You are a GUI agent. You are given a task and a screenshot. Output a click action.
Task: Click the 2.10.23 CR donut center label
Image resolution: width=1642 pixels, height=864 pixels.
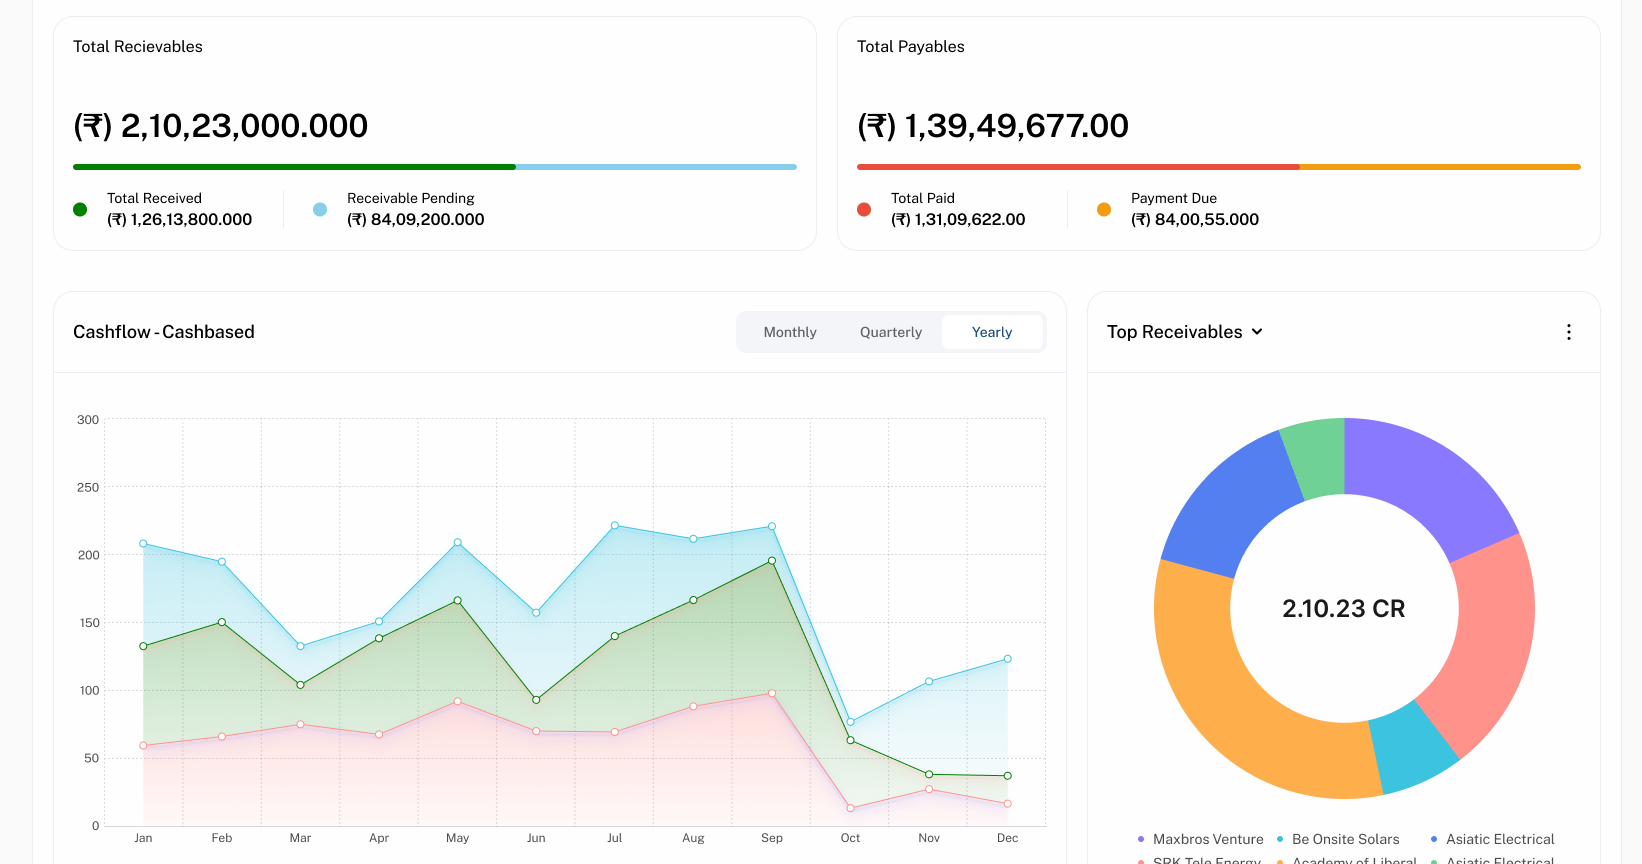click(1343, 609)
